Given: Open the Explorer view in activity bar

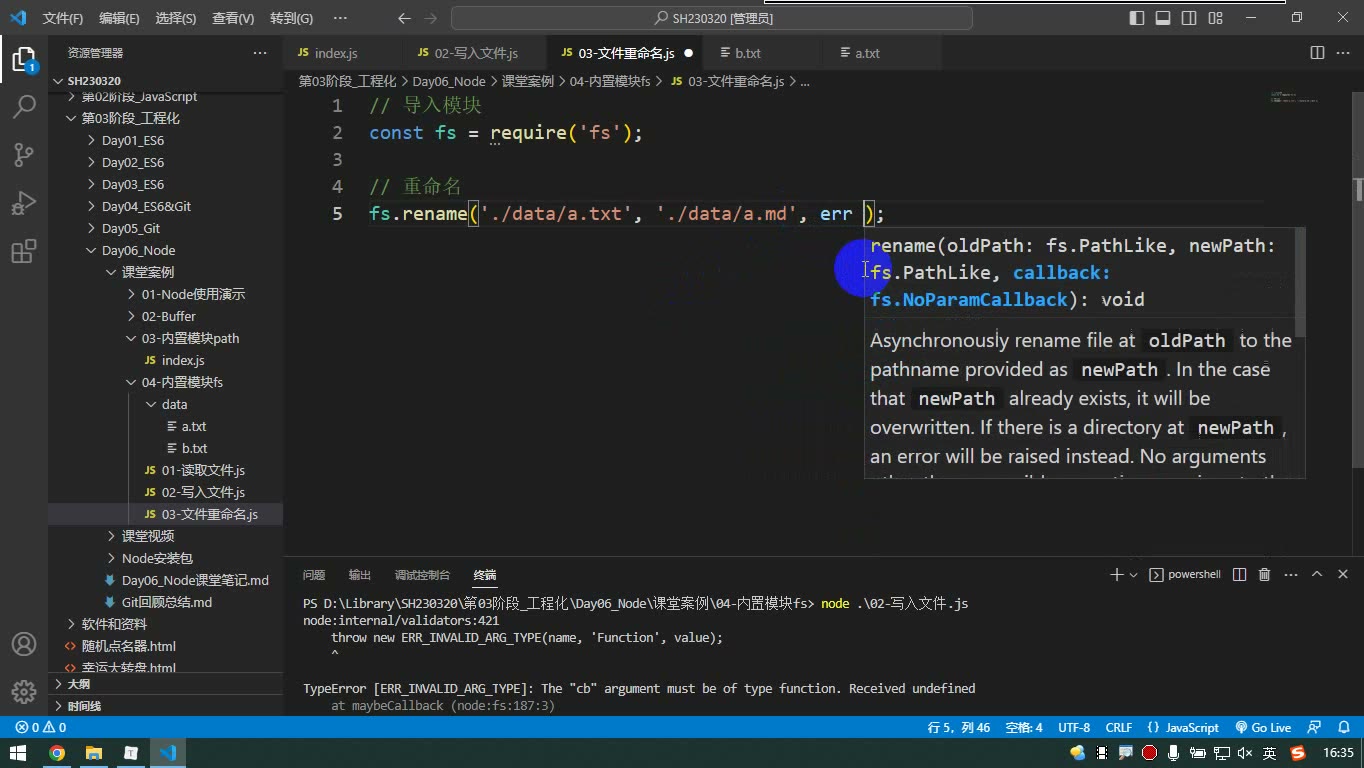Looking at the screenshot, I should [24, 59].
